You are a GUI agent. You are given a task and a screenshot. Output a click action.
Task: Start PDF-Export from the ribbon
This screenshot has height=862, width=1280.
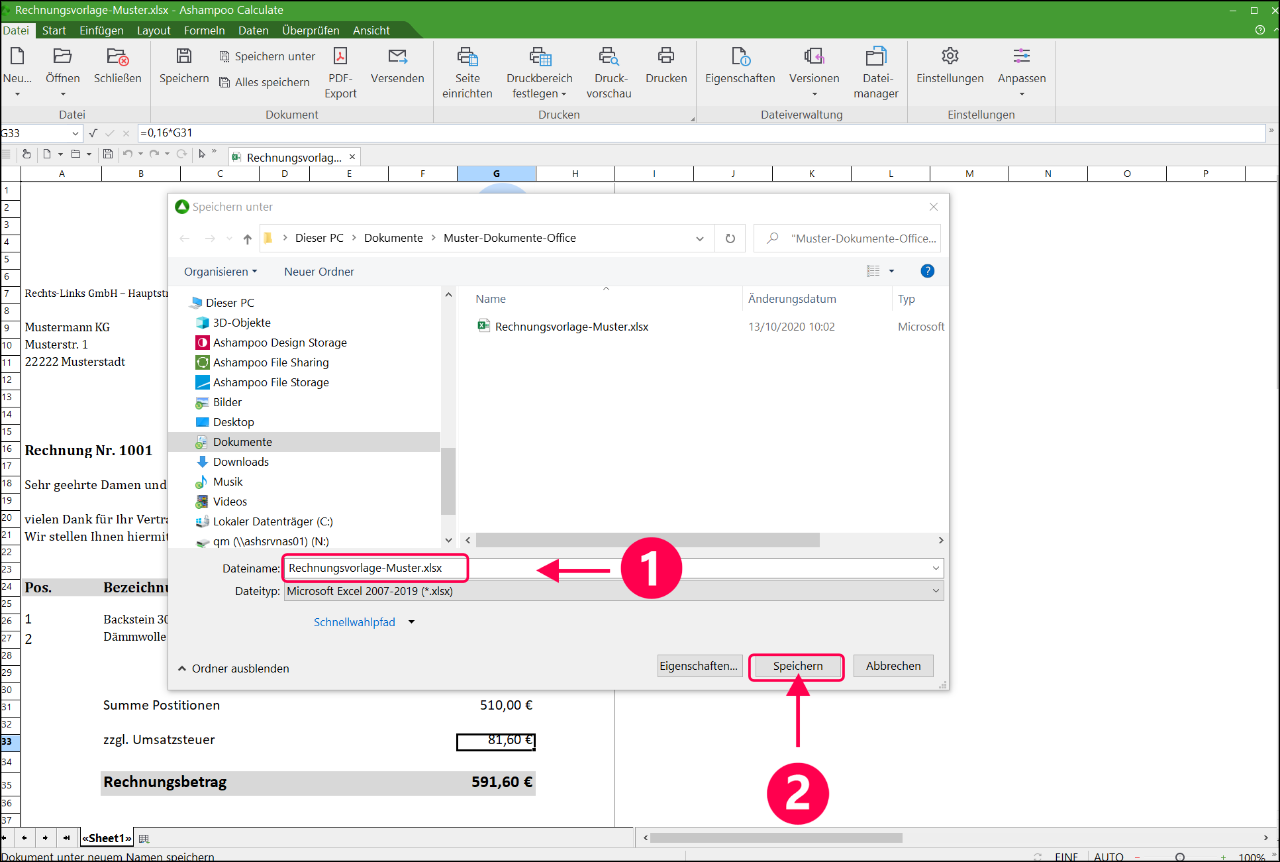[x=340, y=72]
